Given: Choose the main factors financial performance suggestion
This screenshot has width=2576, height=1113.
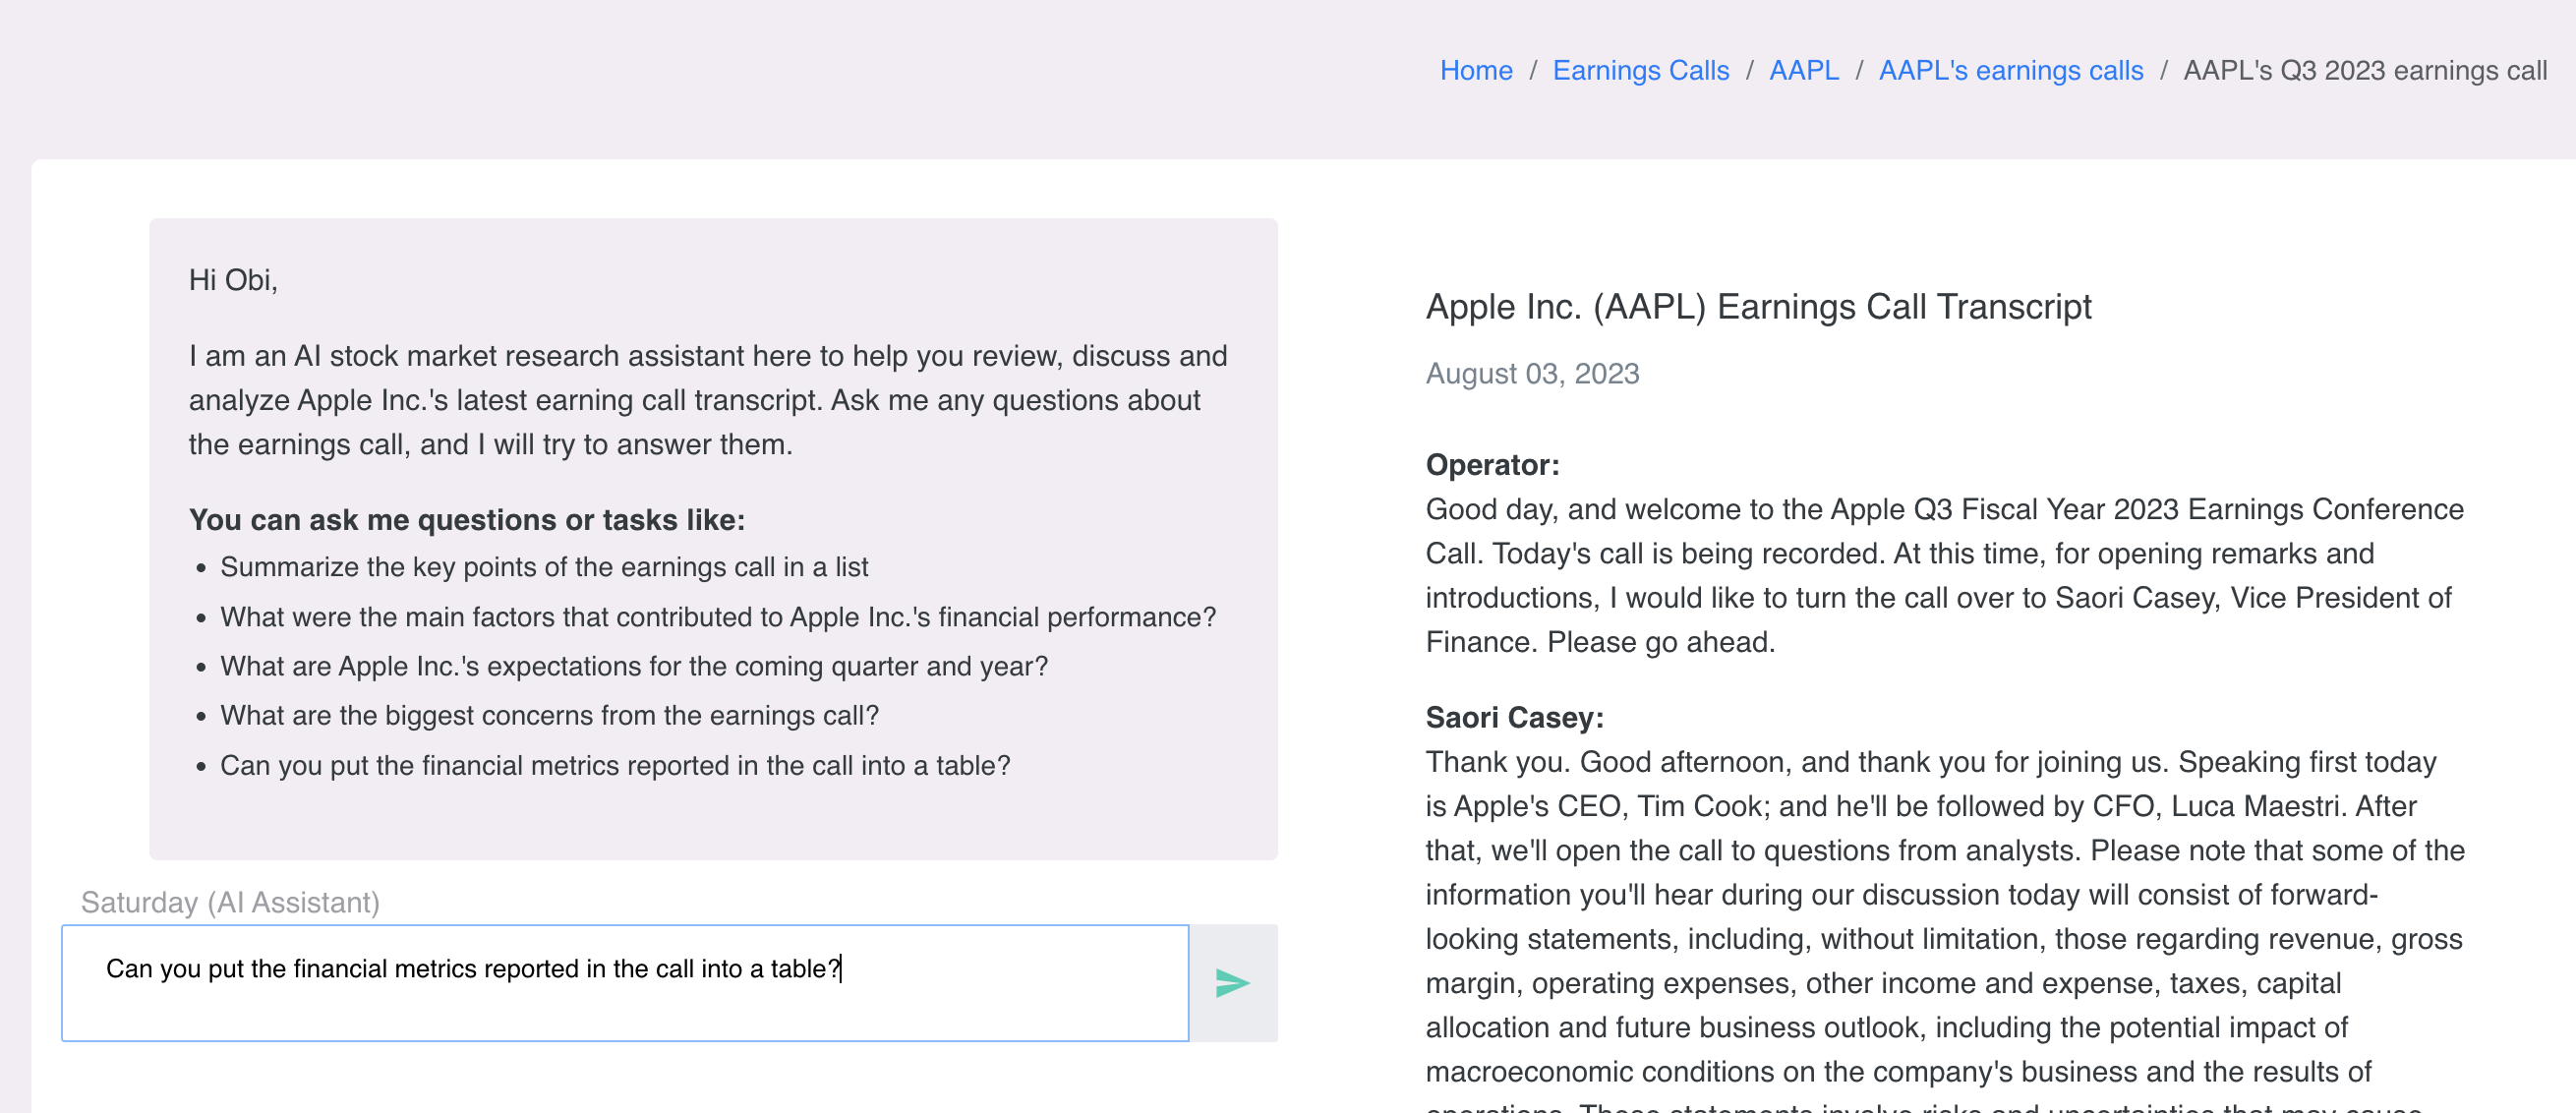Looking at the screenshot, I should click(x=717, y=617).
